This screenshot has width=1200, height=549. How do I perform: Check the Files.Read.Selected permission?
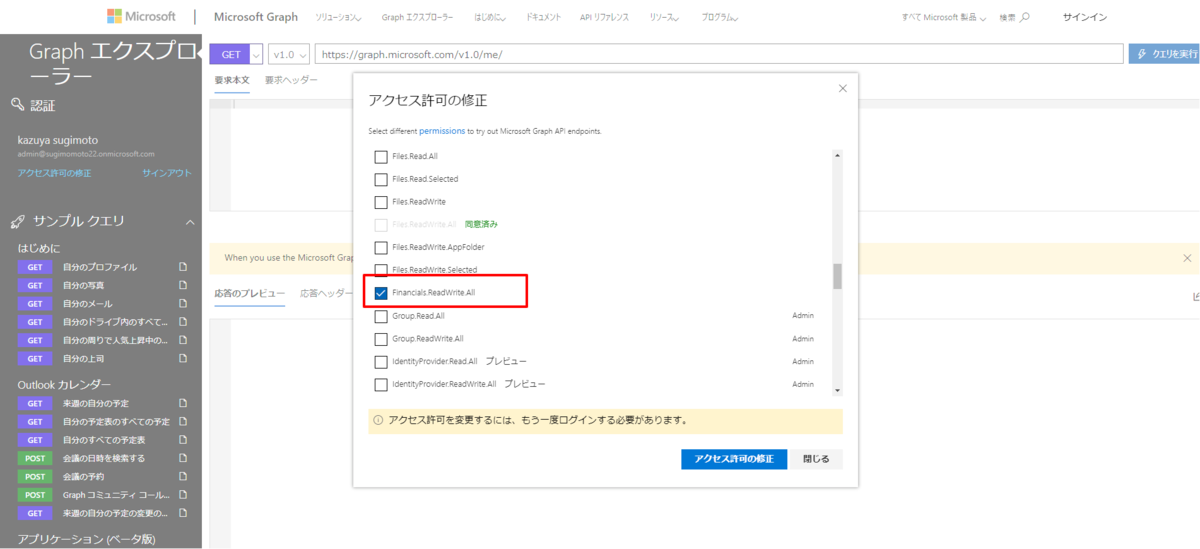[x=380, y=179]
